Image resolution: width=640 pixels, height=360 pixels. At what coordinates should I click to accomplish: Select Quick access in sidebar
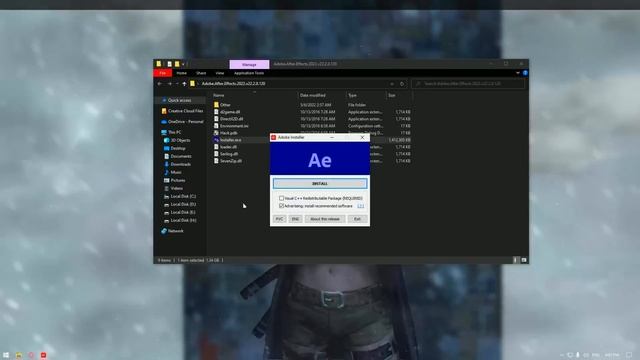179,100
